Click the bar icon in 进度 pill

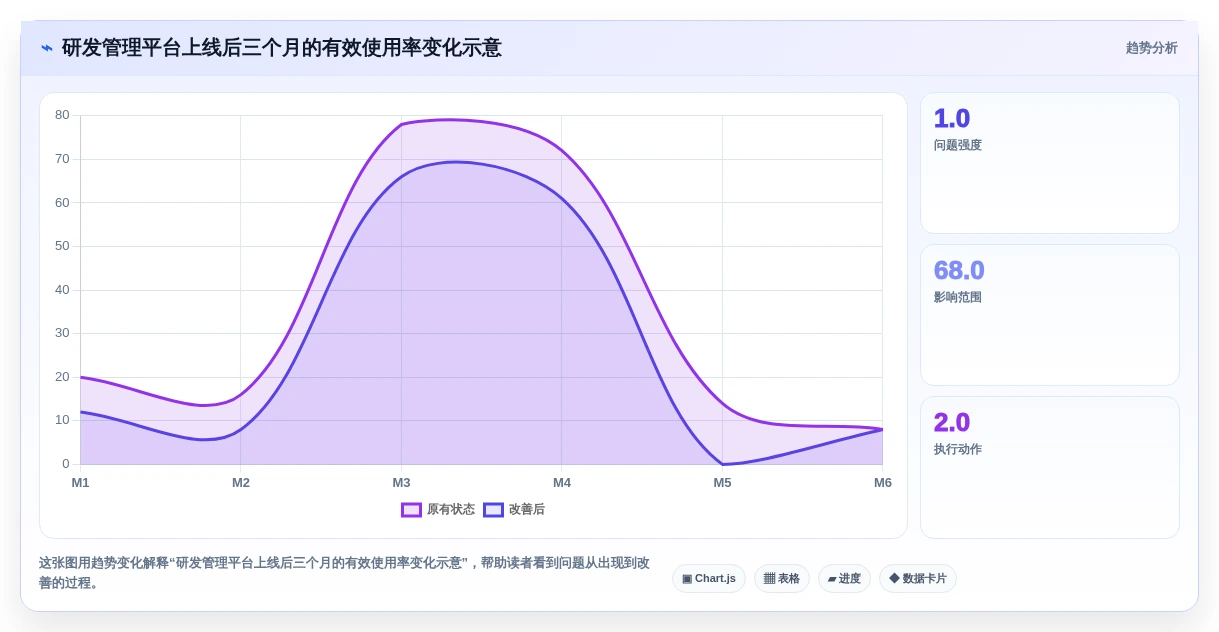click(832, 578)
